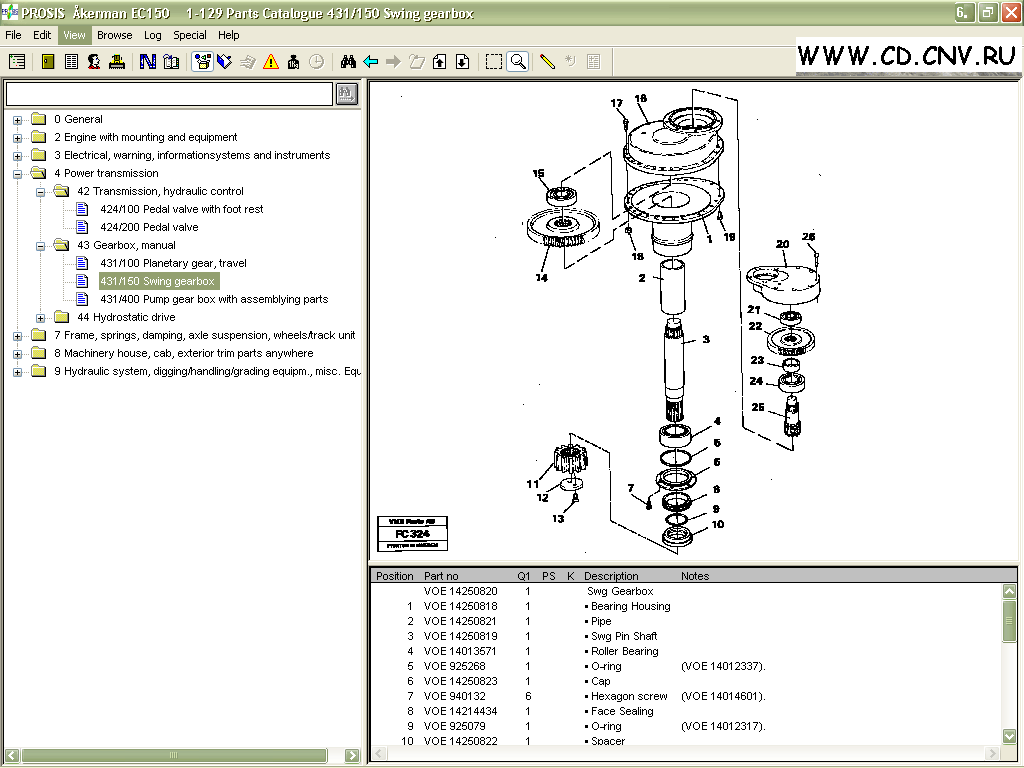
Task: Click the 'Description' column header
Action: pos(611,576)
